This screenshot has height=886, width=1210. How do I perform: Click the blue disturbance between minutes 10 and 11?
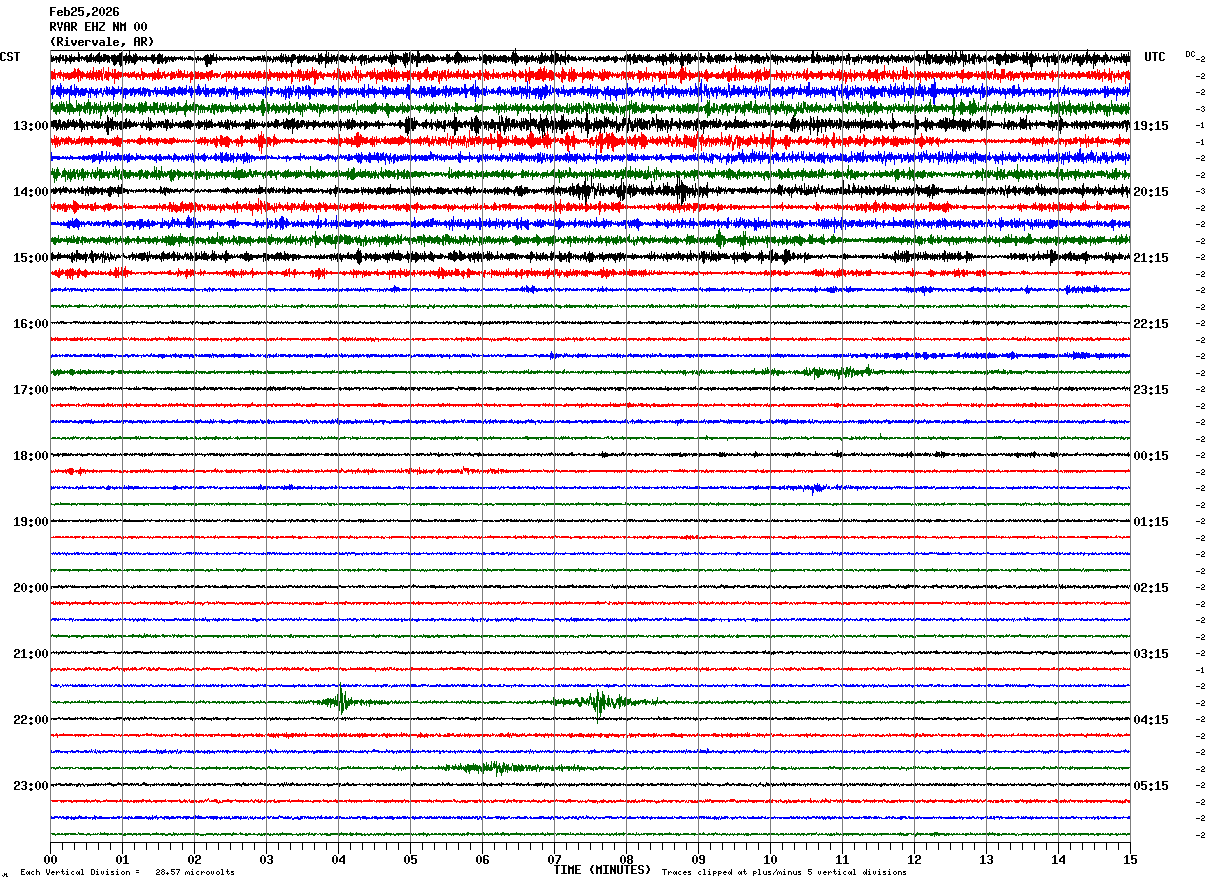click(815, 488)
